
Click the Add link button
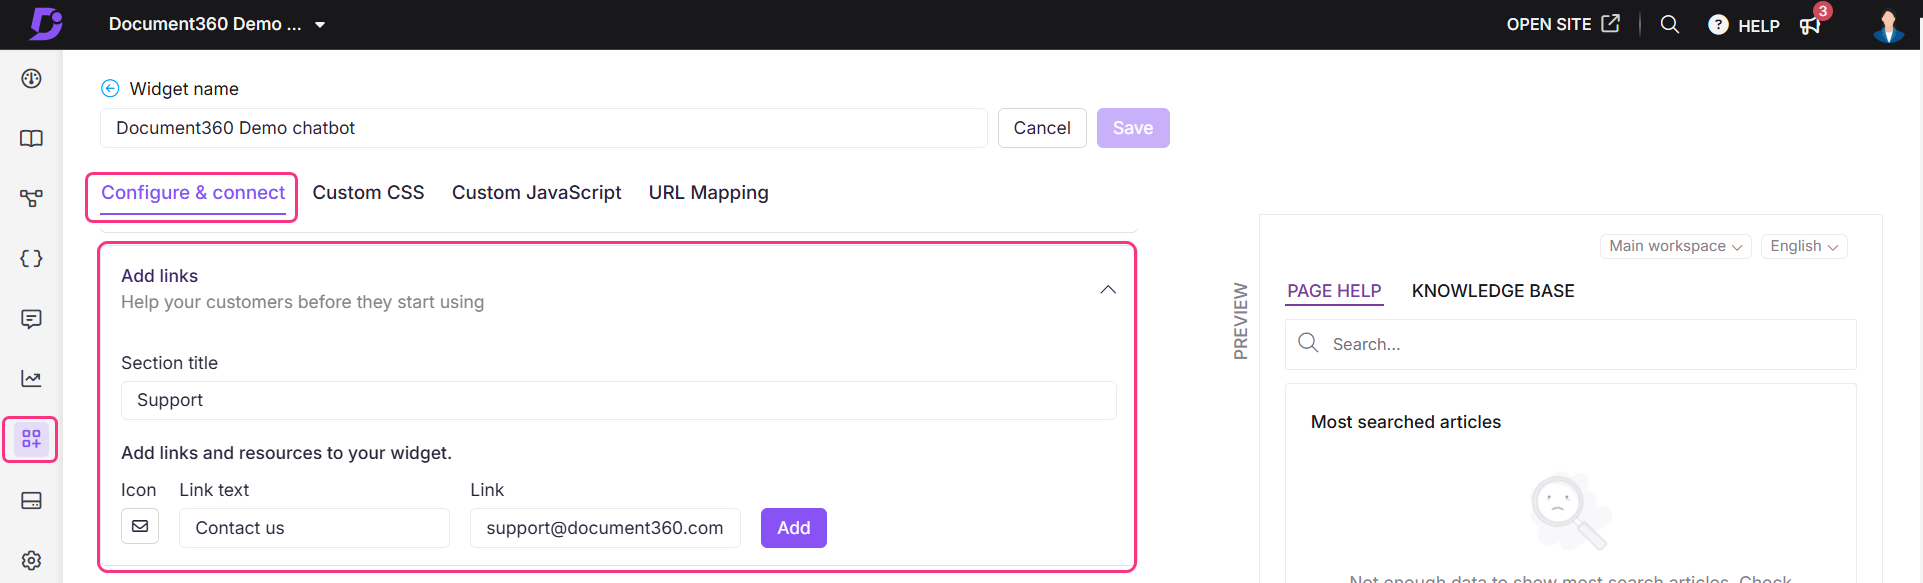[794, 528]
